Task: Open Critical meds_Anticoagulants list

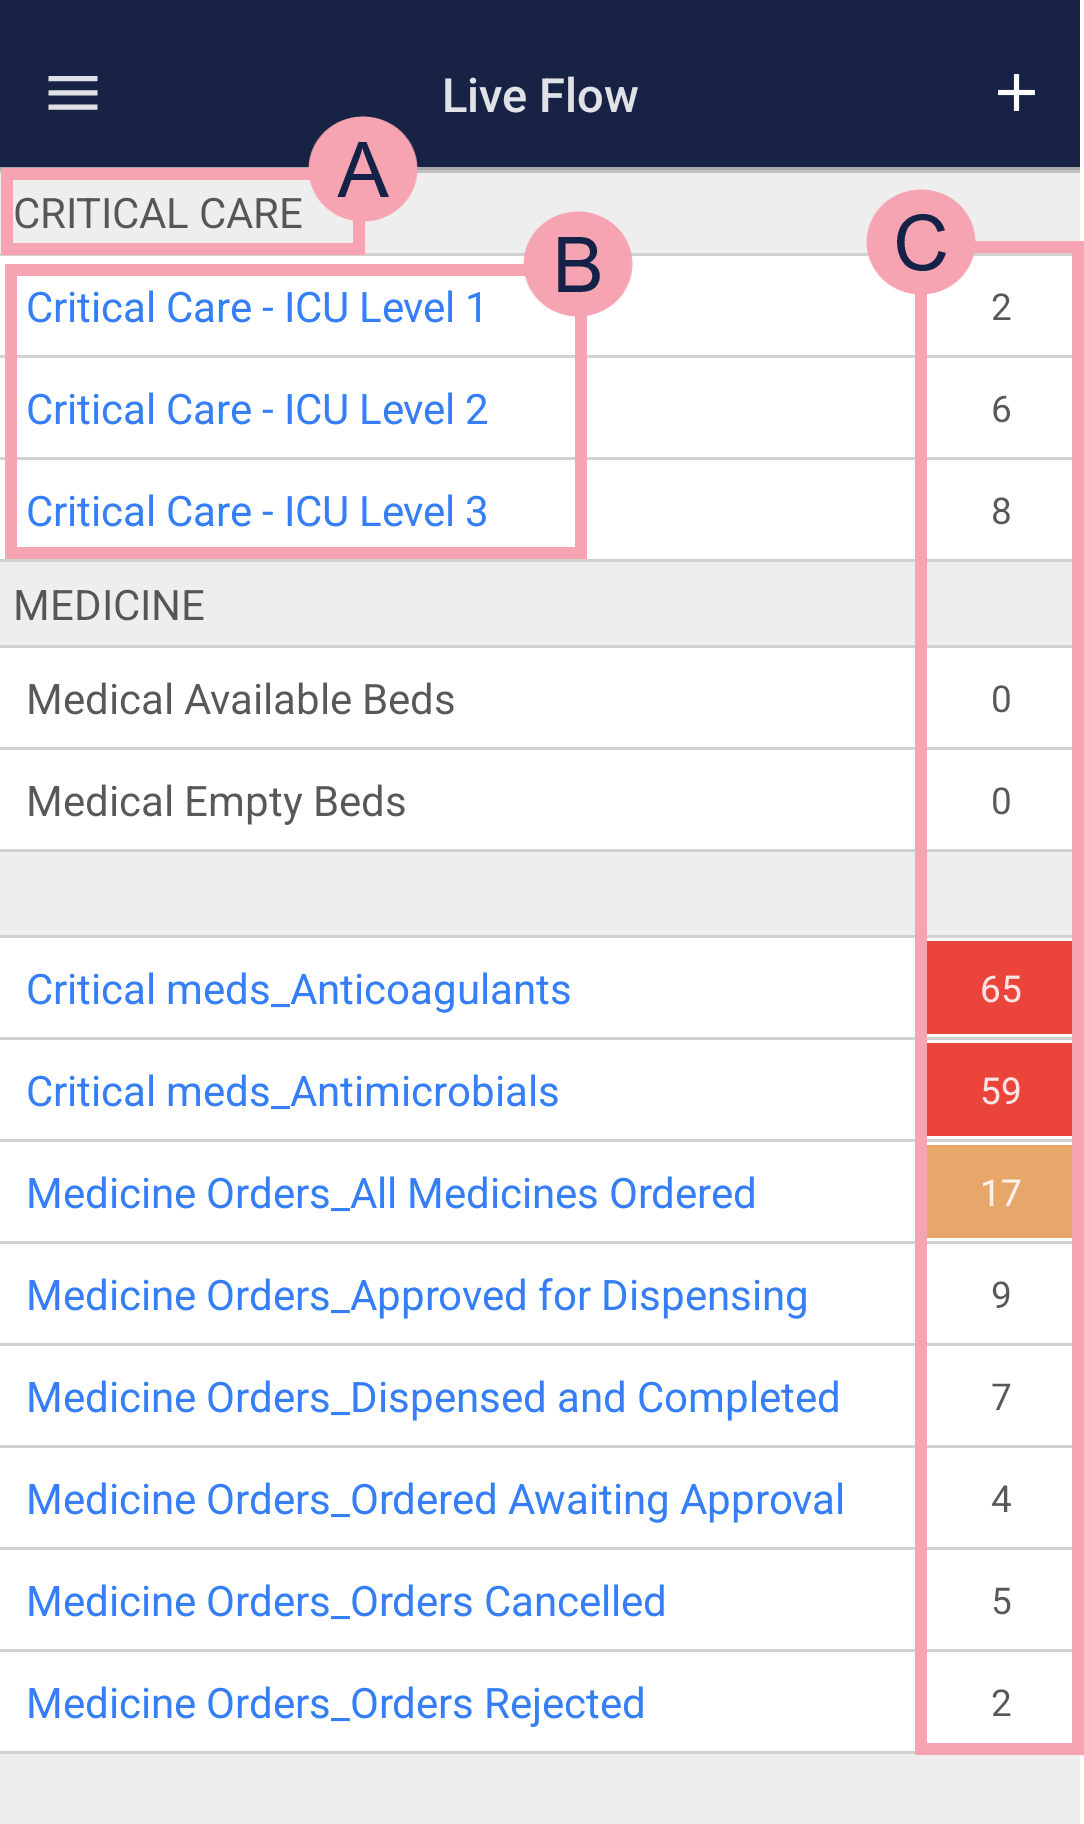Action: [x=298, y=990]
